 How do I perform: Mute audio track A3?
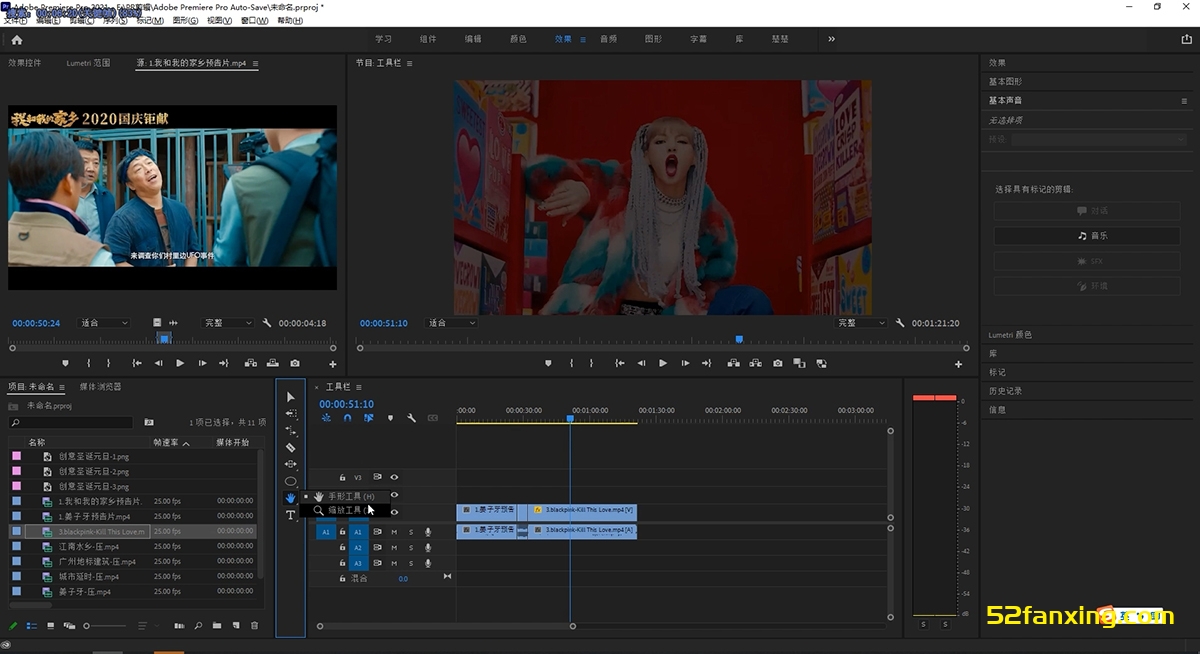tap(394, 564)
